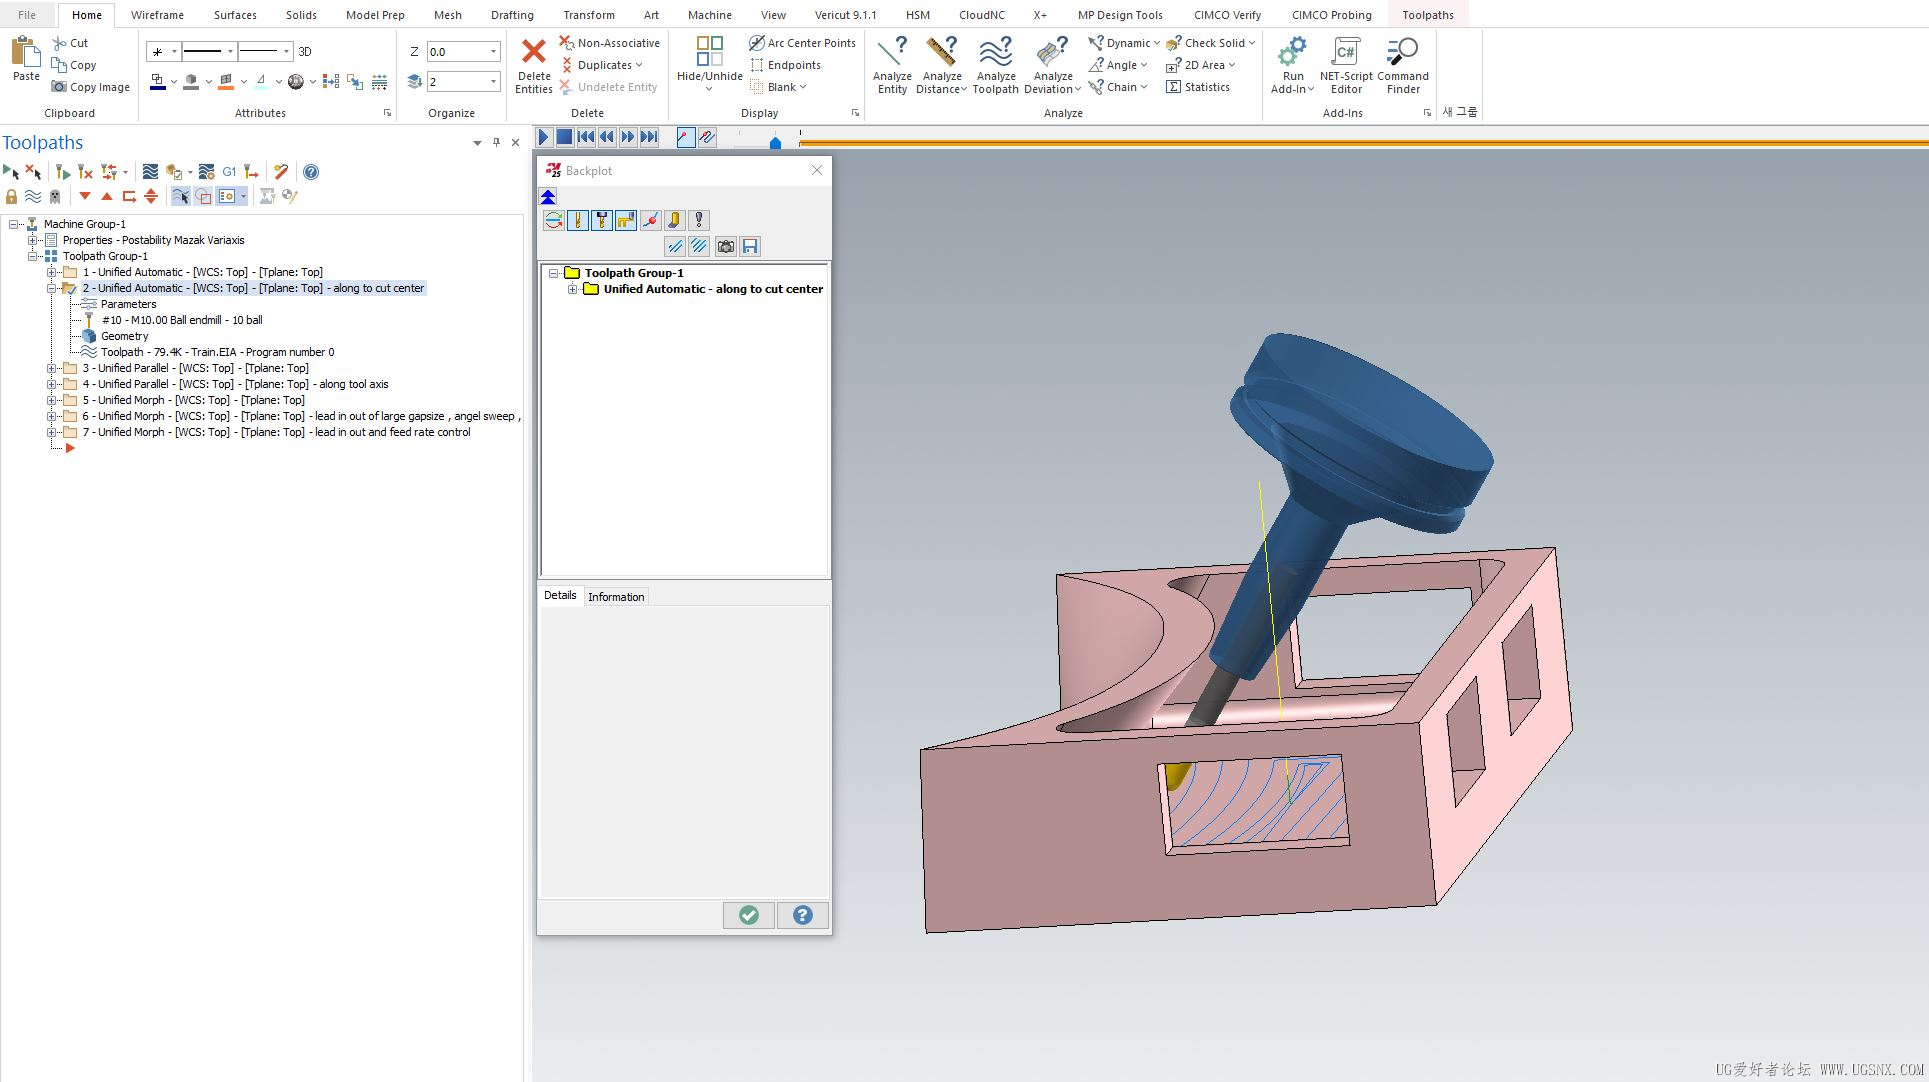Viewport: 1929px width, 1082px height.
Task: Toggle the display holder button in Backplot
Action: (602, 220)
